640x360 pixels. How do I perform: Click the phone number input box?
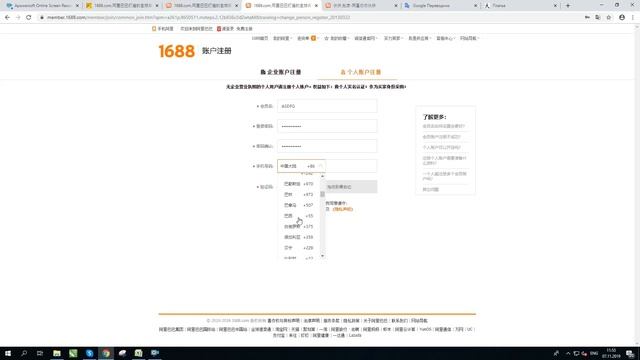(x=351, y=166)
